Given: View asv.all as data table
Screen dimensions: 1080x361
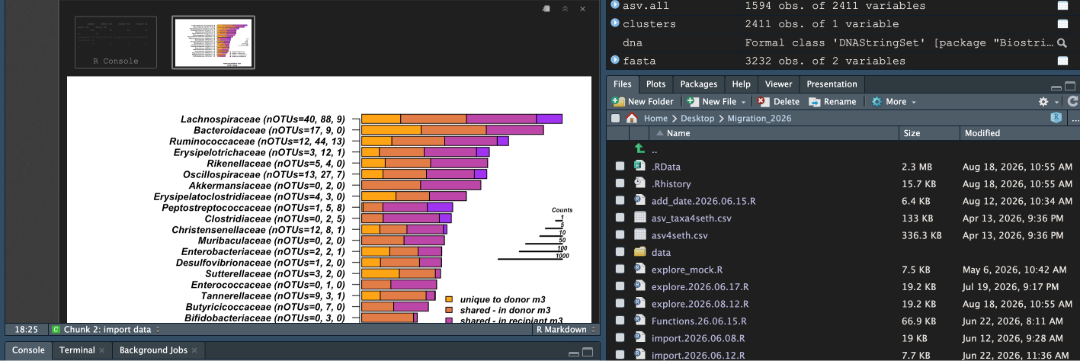Looking at the screenshot, I should point(1063,6).
